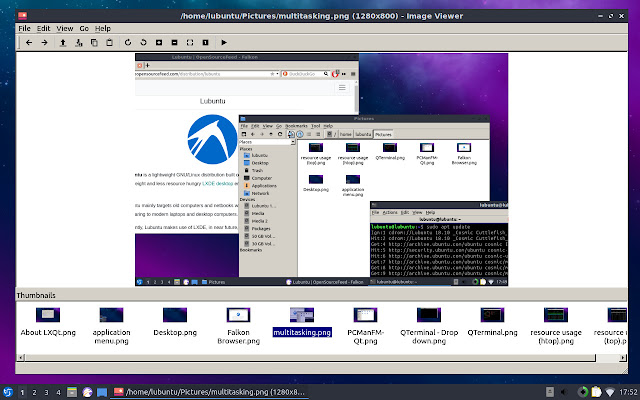
Task: Open the File menu
Action: [x=24, y=29]
